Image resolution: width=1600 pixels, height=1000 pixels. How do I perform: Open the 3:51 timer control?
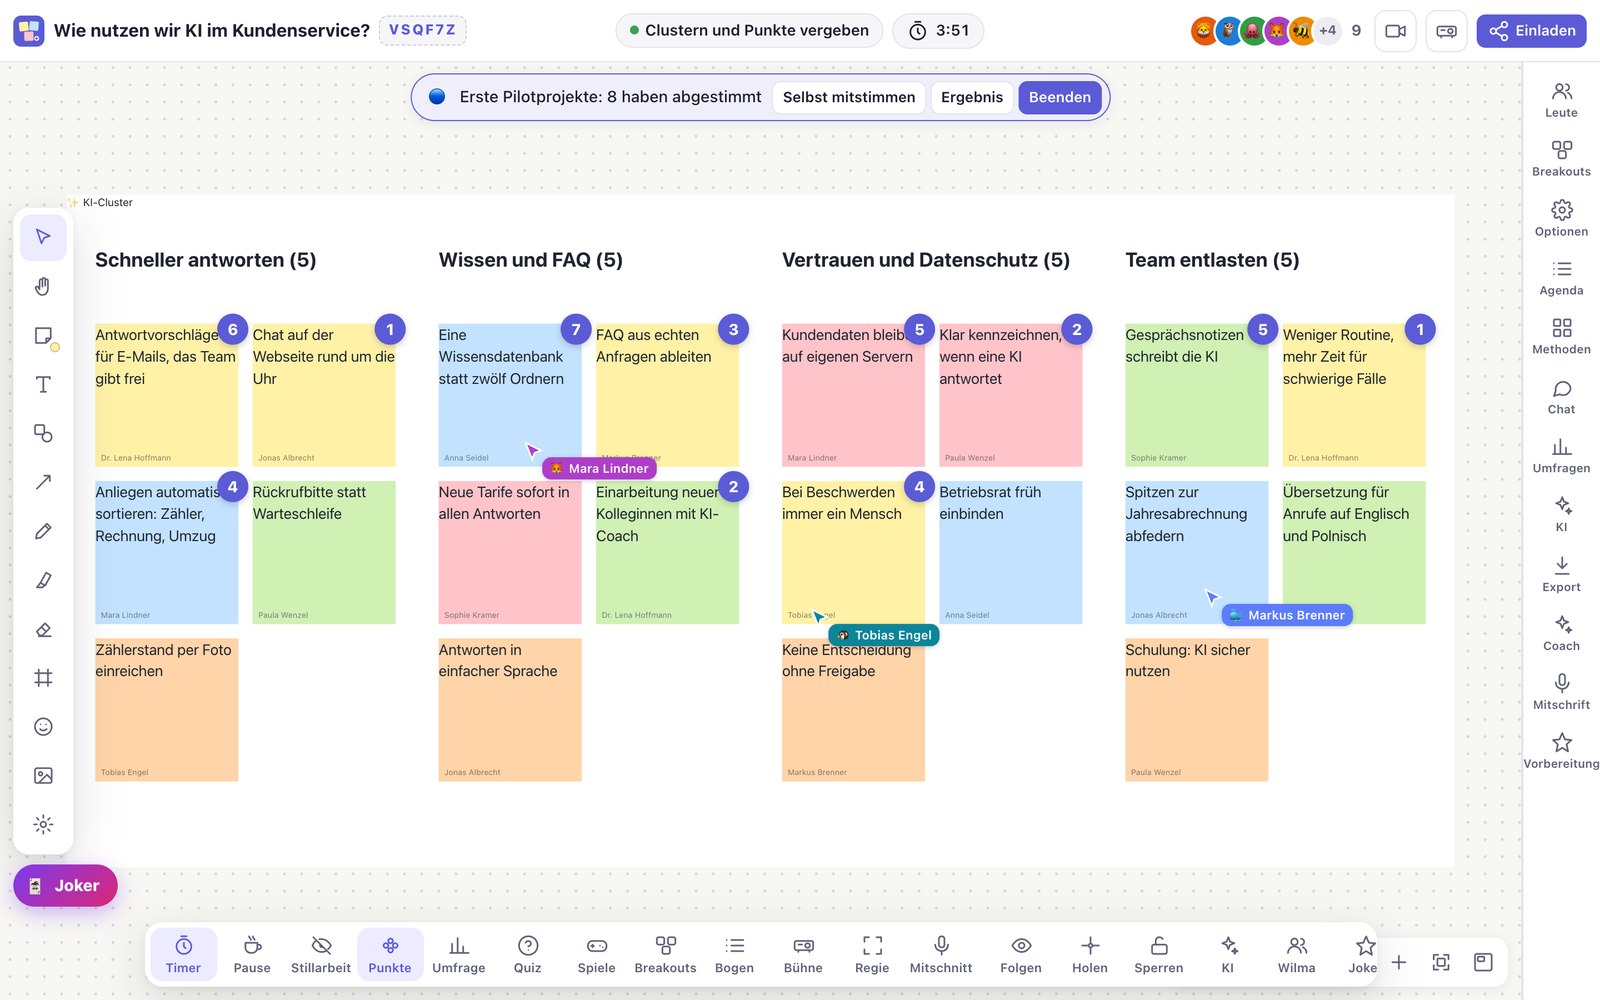pos(938,31)
